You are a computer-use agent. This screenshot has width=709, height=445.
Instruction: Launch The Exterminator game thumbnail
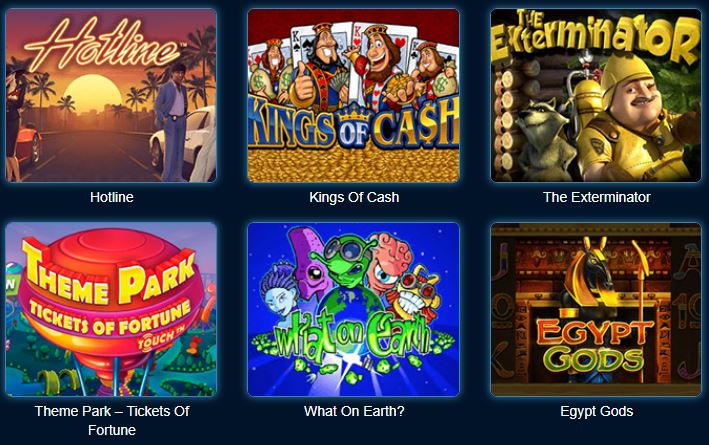(596, 95)
